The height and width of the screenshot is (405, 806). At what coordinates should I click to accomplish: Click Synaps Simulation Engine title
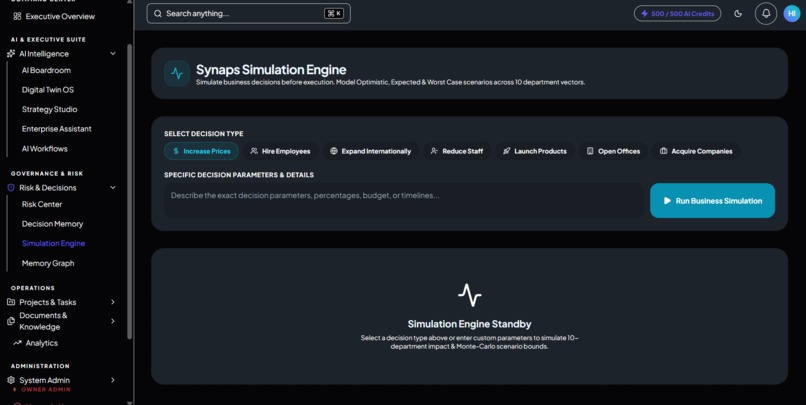pyautogui.click(x=271, y=69)
